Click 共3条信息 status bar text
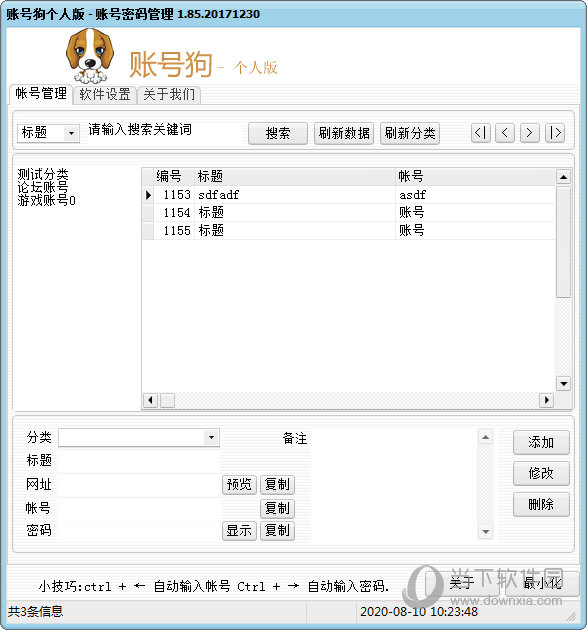 [35, 612]
